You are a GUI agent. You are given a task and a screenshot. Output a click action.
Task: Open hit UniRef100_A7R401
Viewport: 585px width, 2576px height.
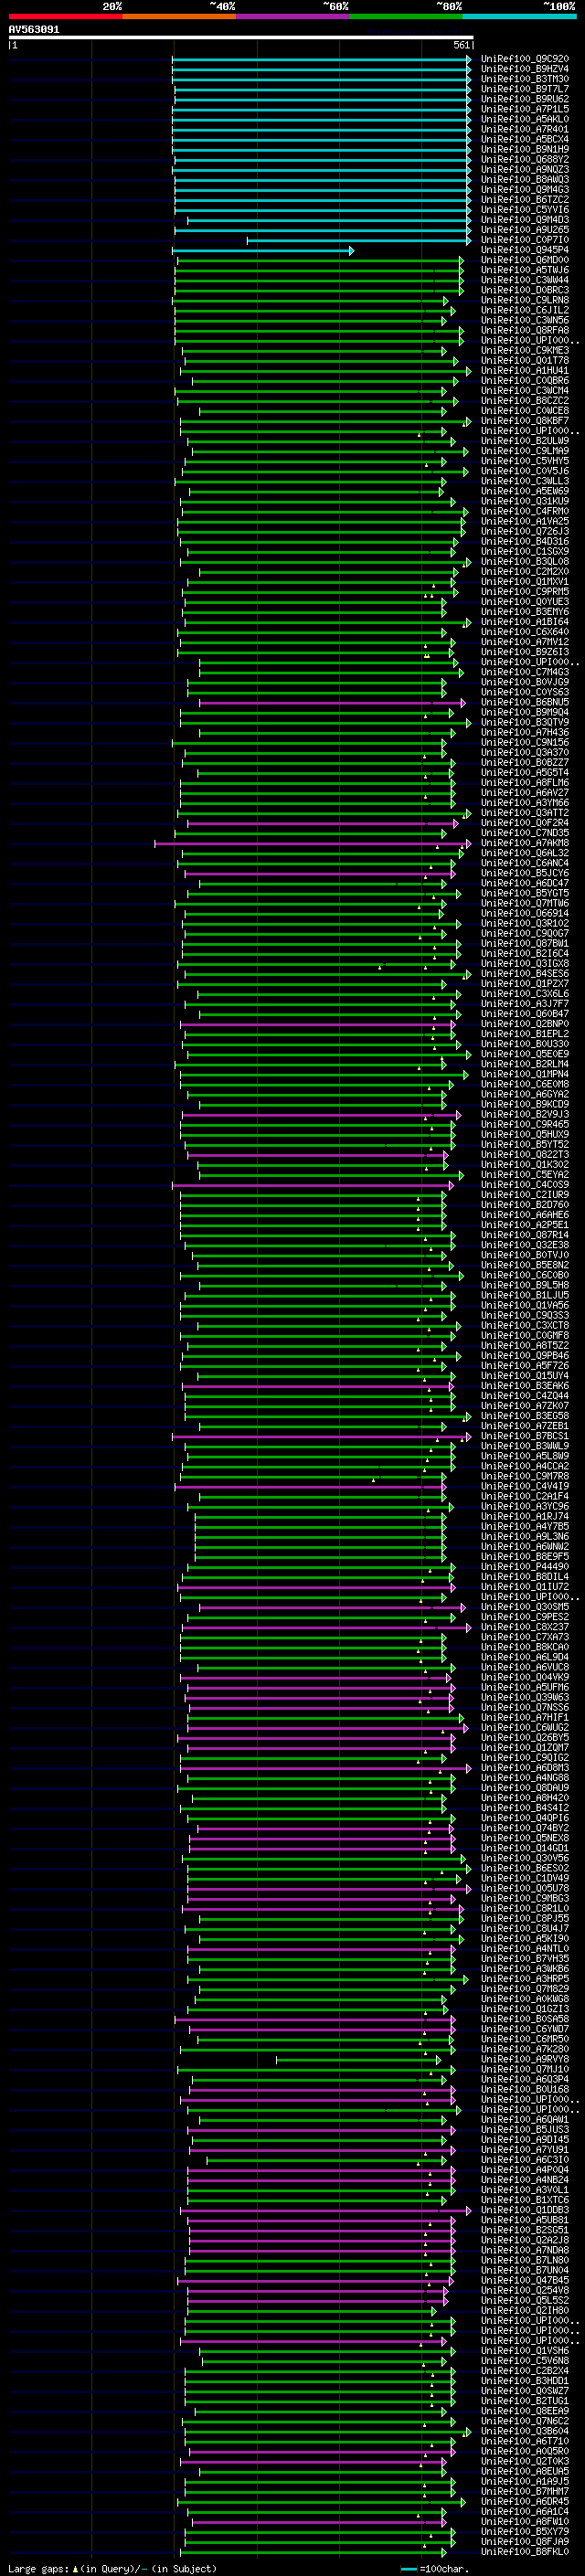point(525,129)
